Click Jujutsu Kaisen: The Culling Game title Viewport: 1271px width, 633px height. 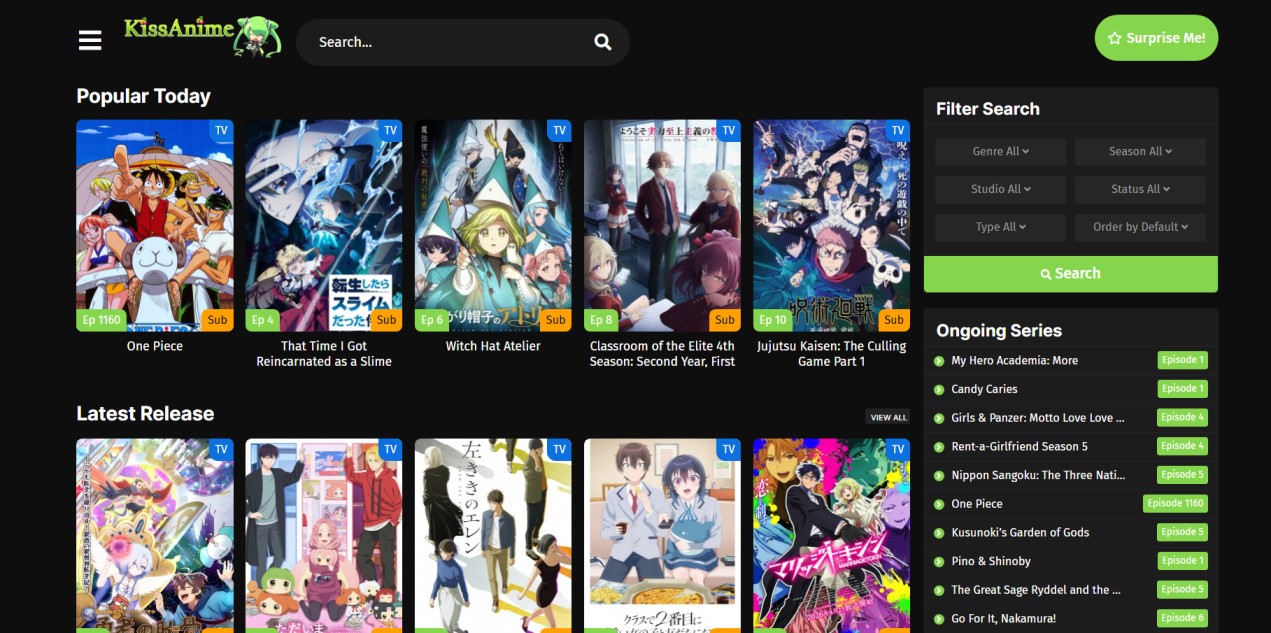(x=831, y=354)
